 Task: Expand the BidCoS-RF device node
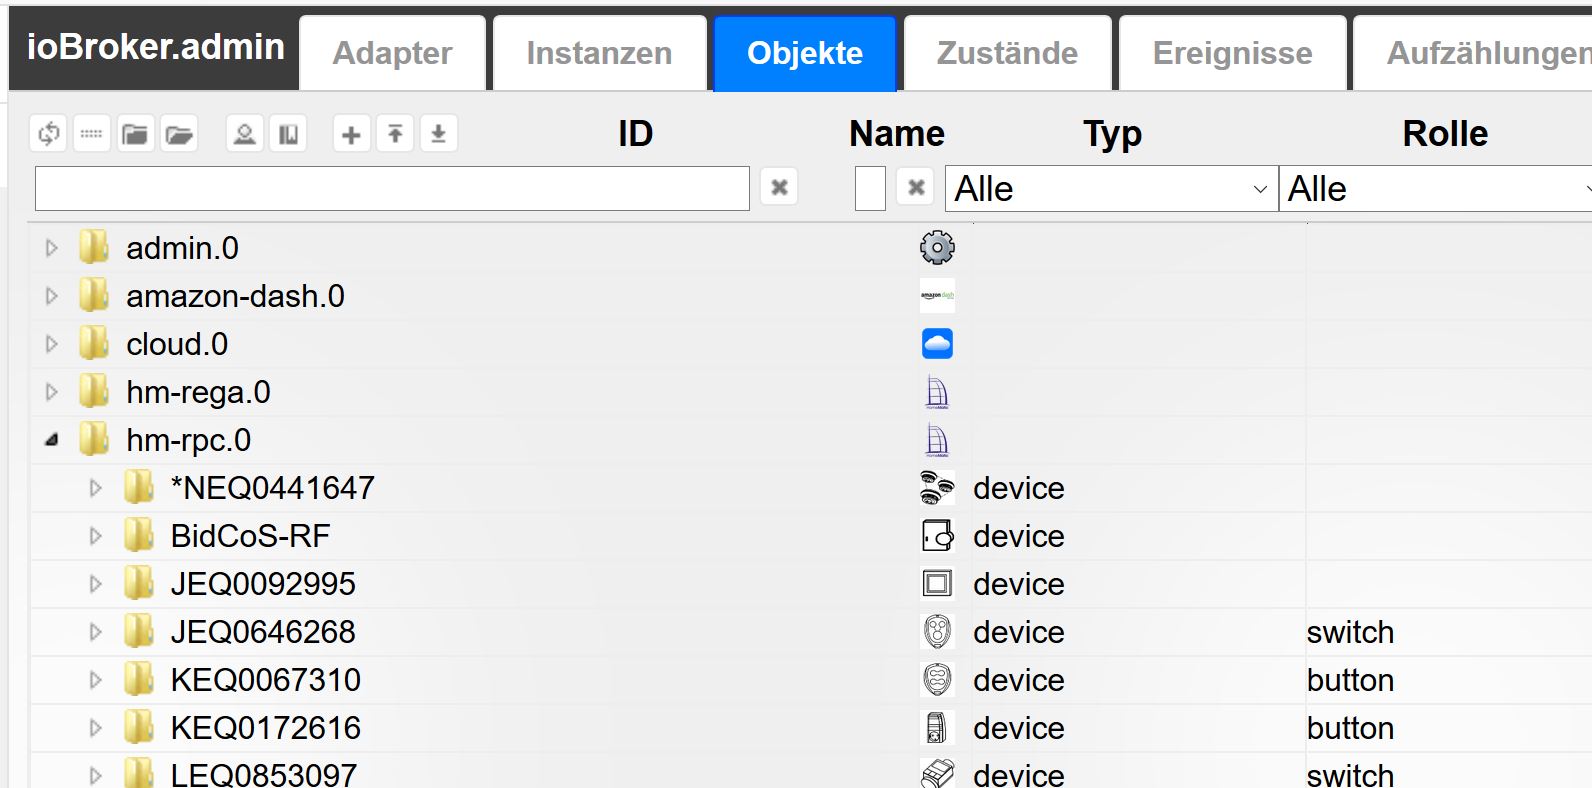click(96, 536)
